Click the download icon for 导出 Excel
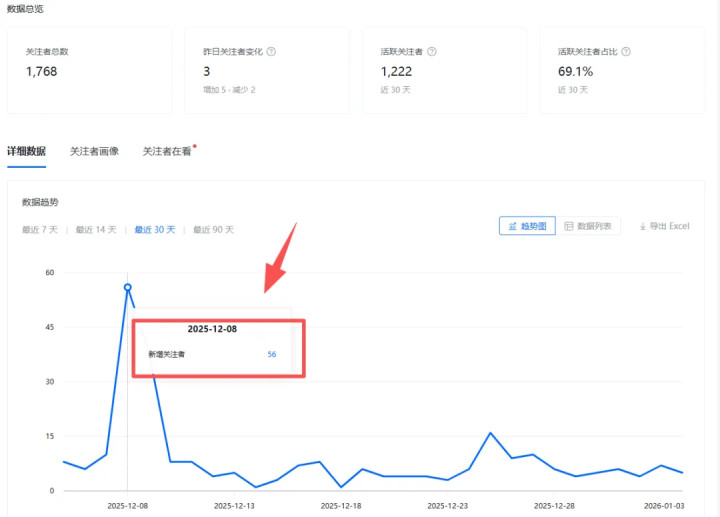Viewport: 720px width, 517px height. click(642, 227)
